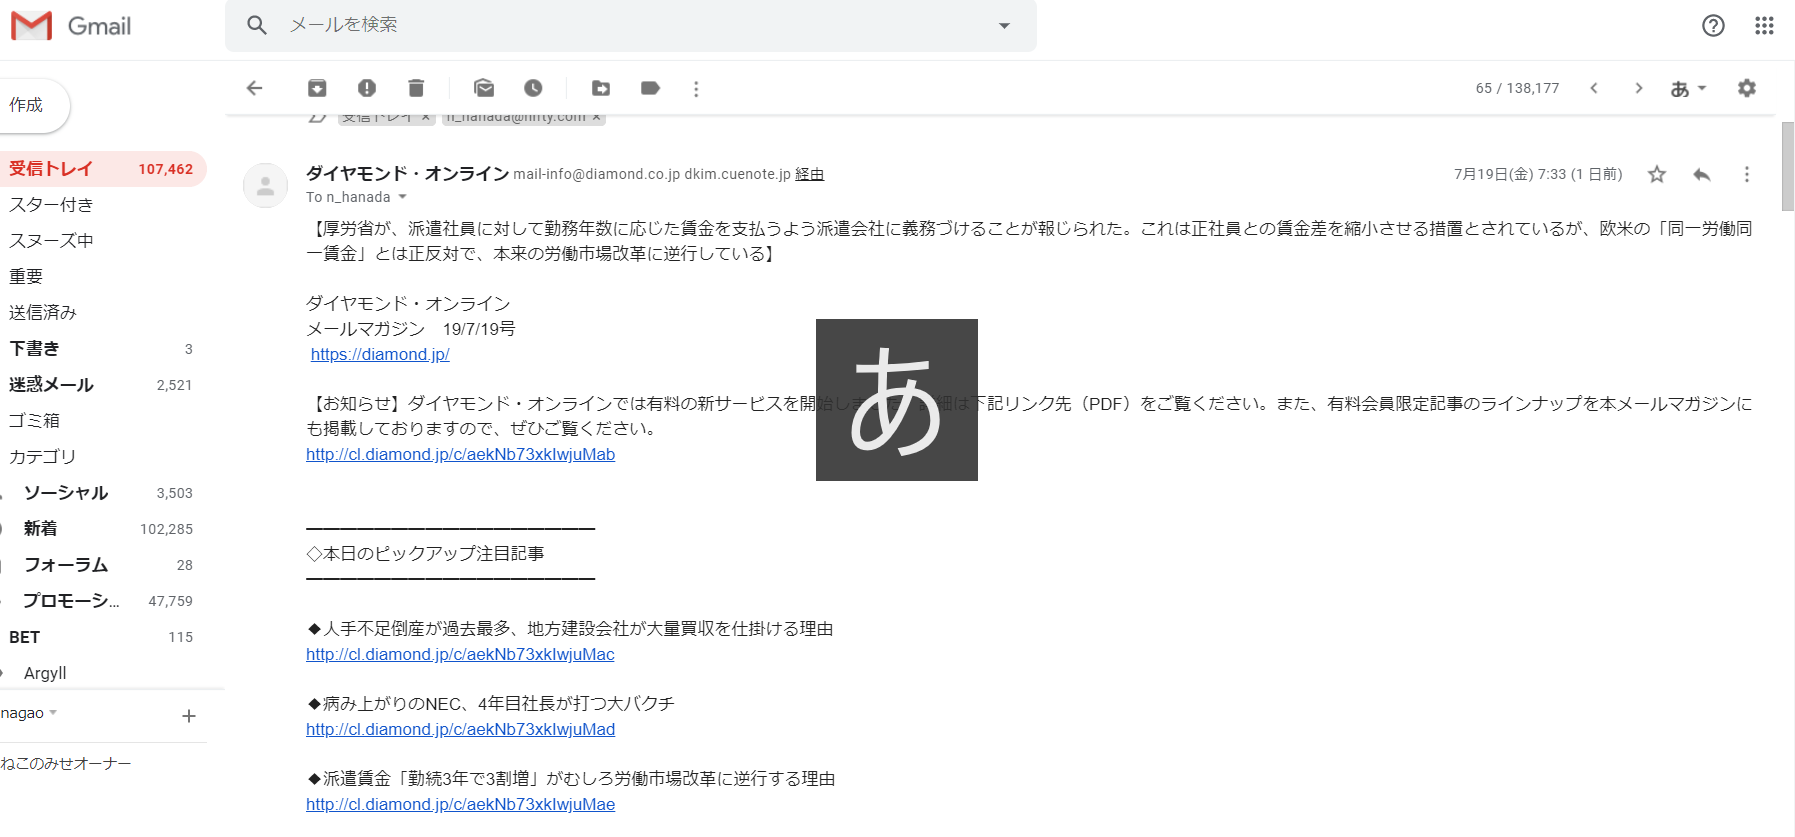Click message counter 65 / 138,177
The image size is (1795, 837).
click(1517, 88)
